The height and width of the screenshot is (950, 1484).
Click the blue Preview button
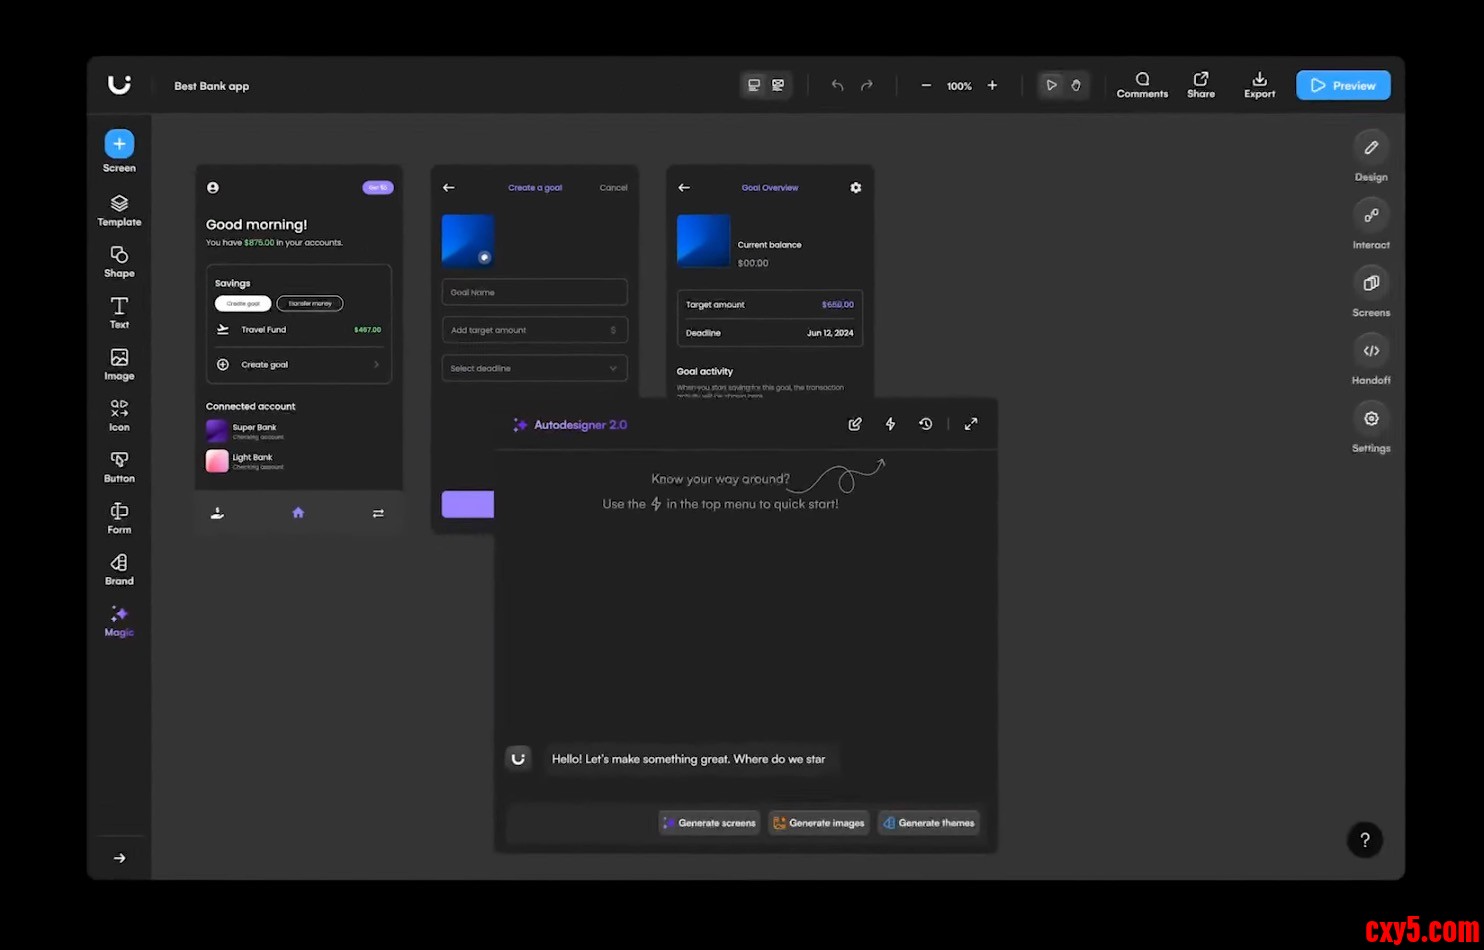click(1343, 85)
